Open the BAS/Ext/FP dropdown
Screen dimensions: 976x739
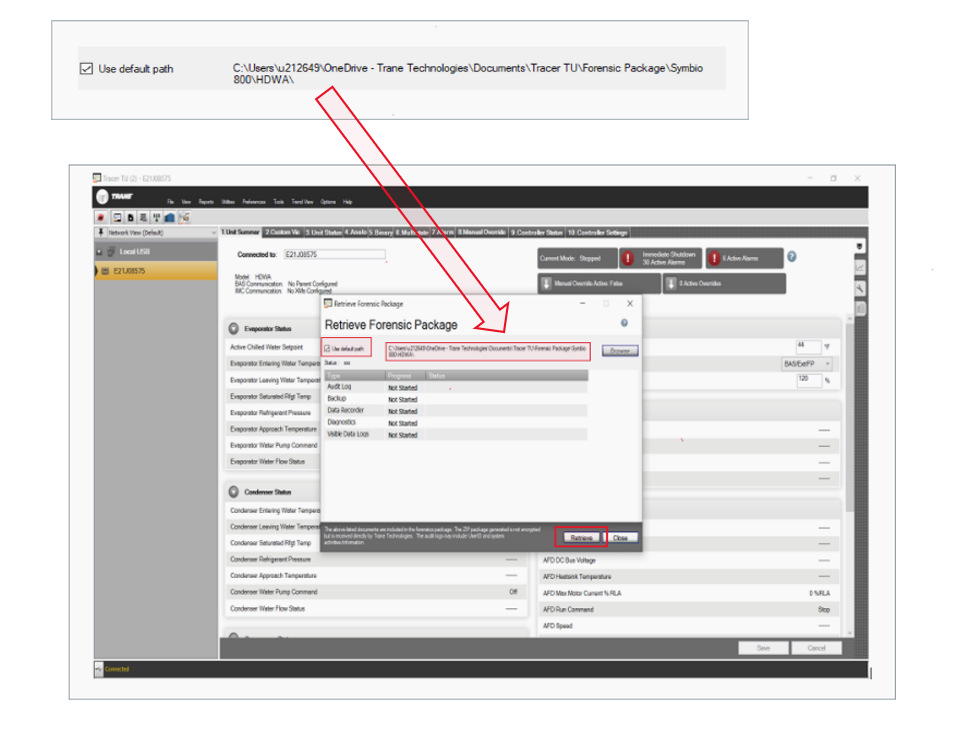[x=807, y=364]
